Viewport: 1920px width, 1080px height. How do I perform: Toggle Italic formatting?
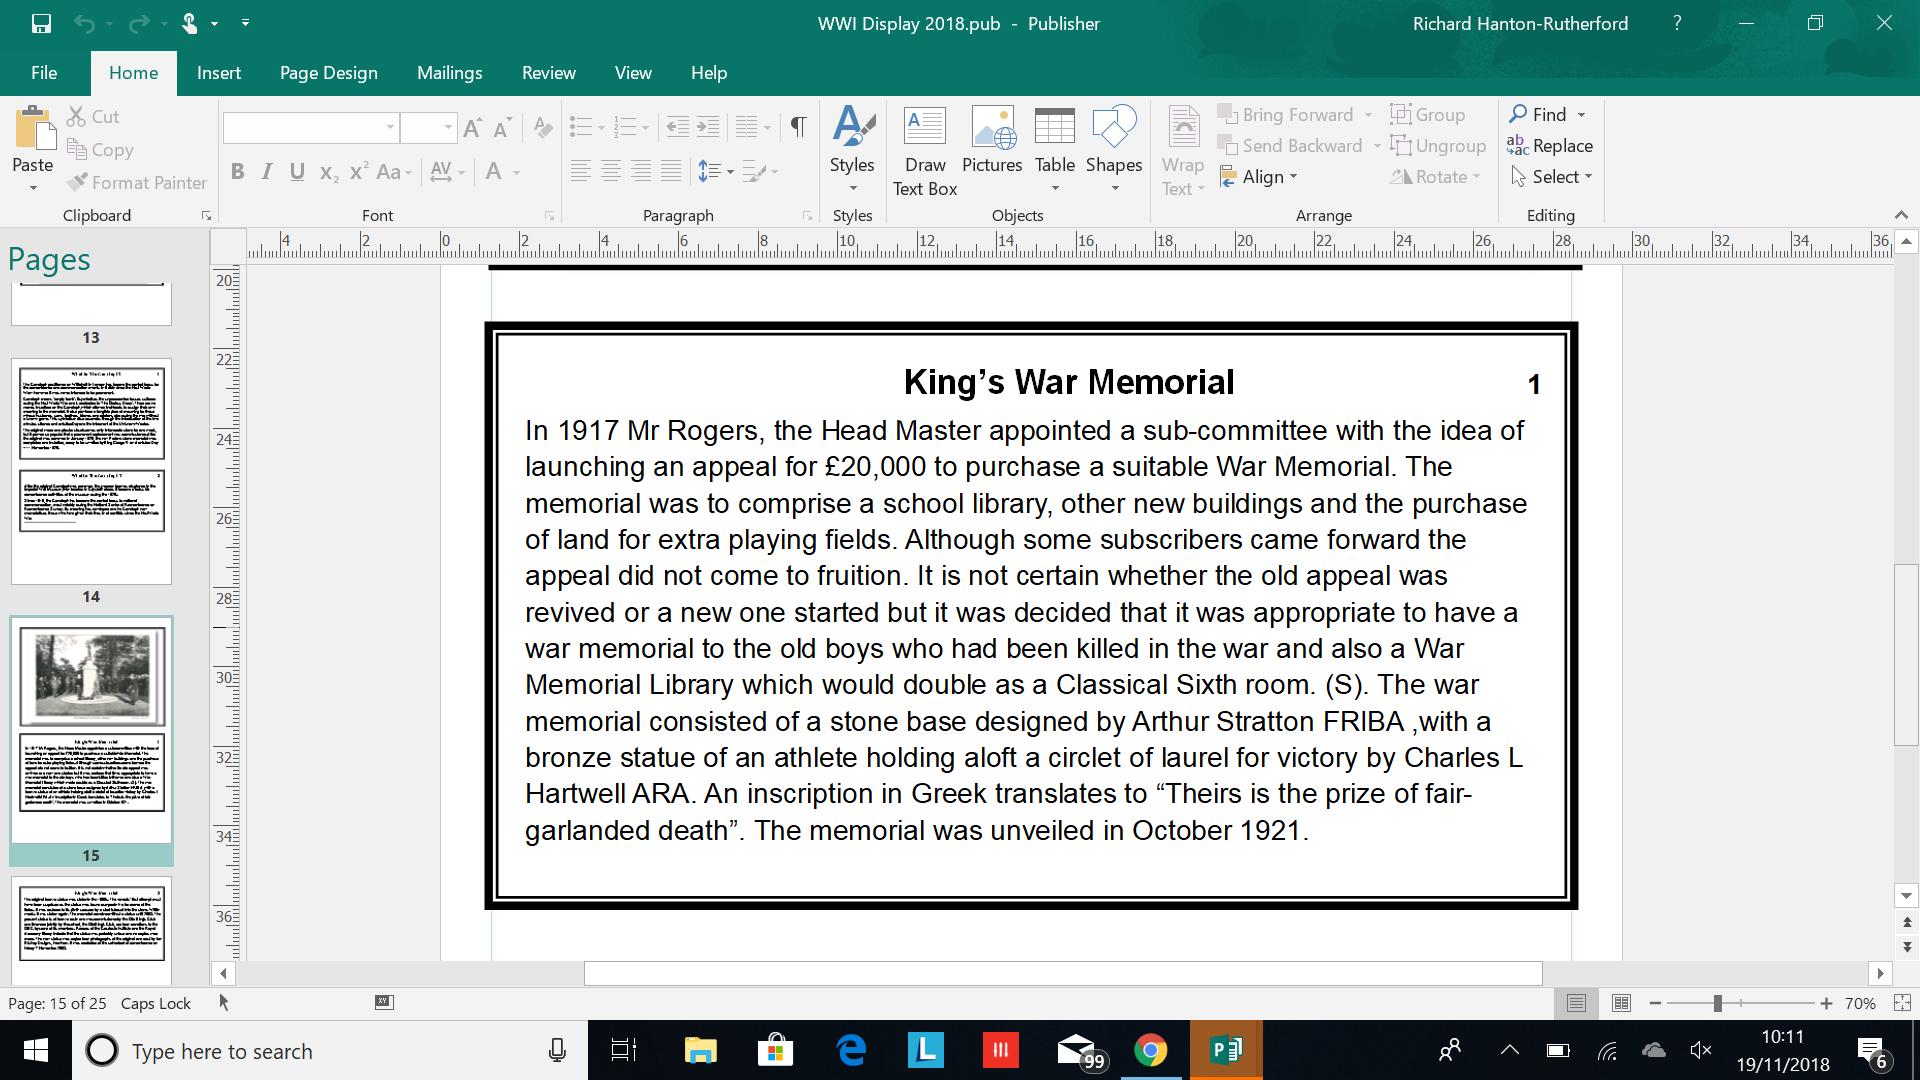coord(267,172)
